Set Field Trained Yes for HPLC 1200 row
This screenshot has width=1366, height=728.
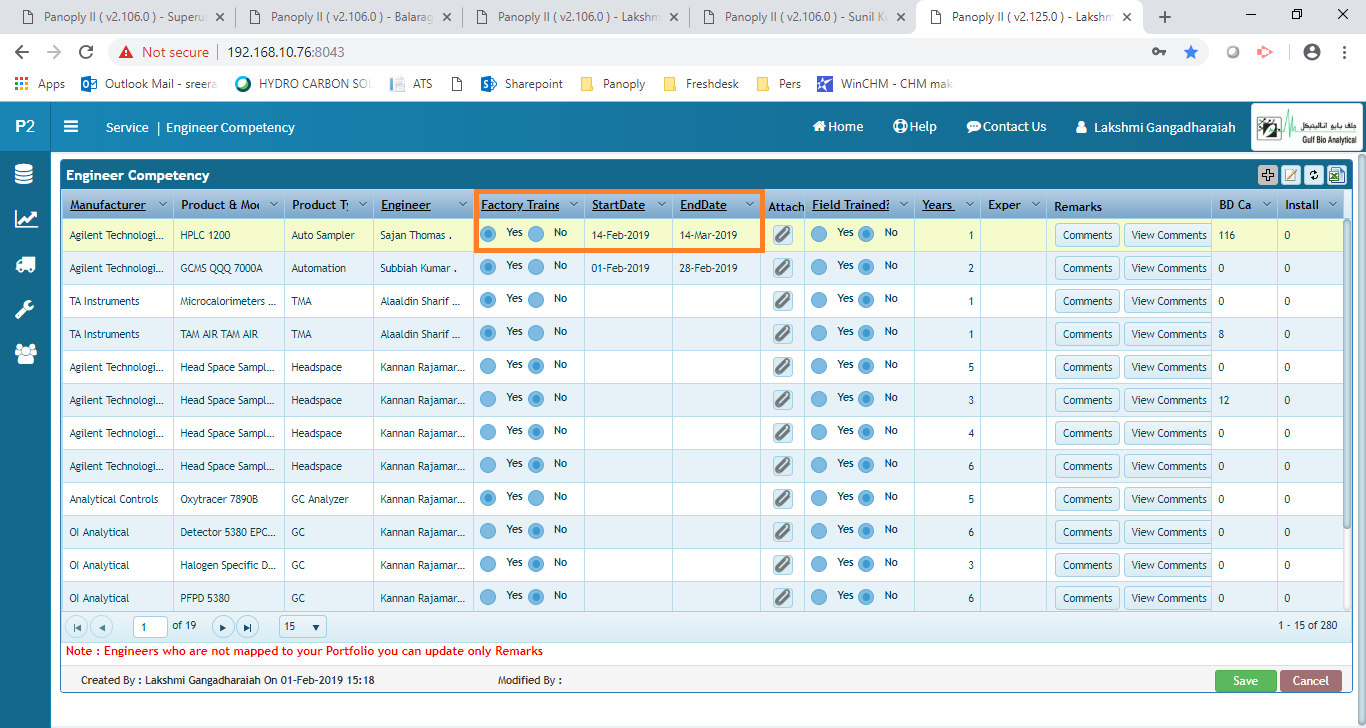[819, 234]
